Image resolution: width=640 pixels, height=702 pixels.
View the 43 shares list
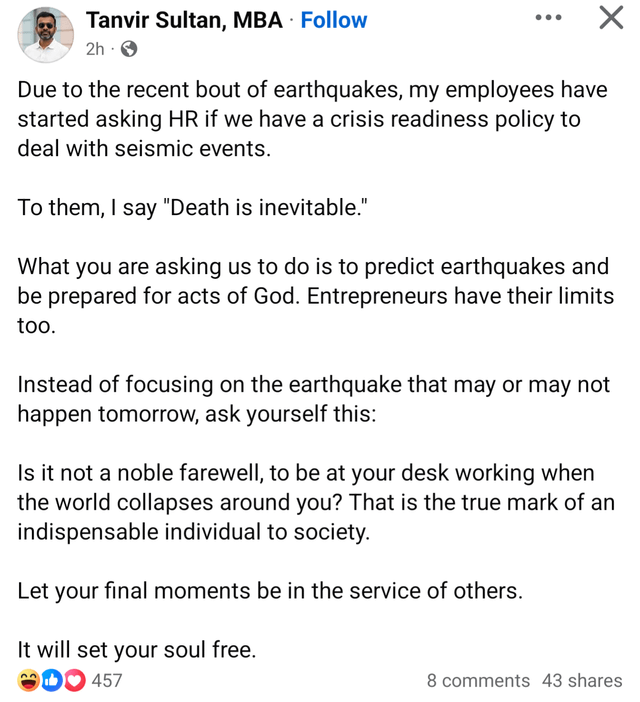coord(582,680)
